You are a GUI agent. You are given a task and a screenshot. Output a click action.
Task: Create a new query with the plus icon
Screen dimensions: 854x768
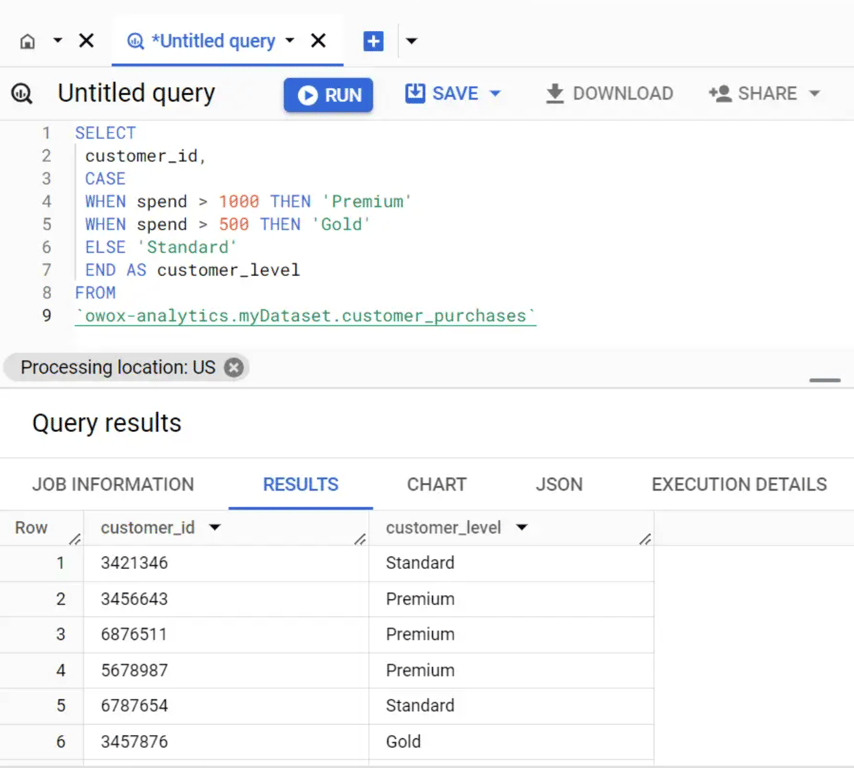[373, 41]
